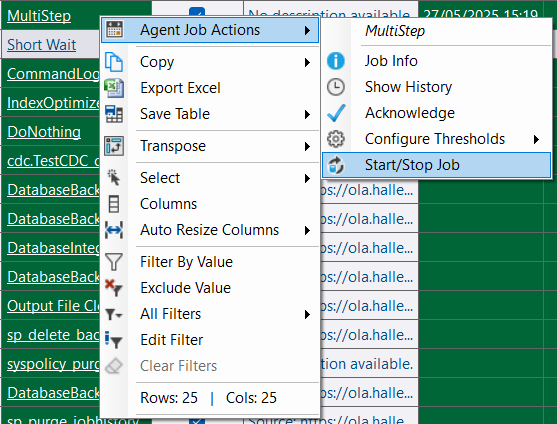Click the MultiStep submenu header text
Viewport: 557px width, 424px height.
pos(395,31)
